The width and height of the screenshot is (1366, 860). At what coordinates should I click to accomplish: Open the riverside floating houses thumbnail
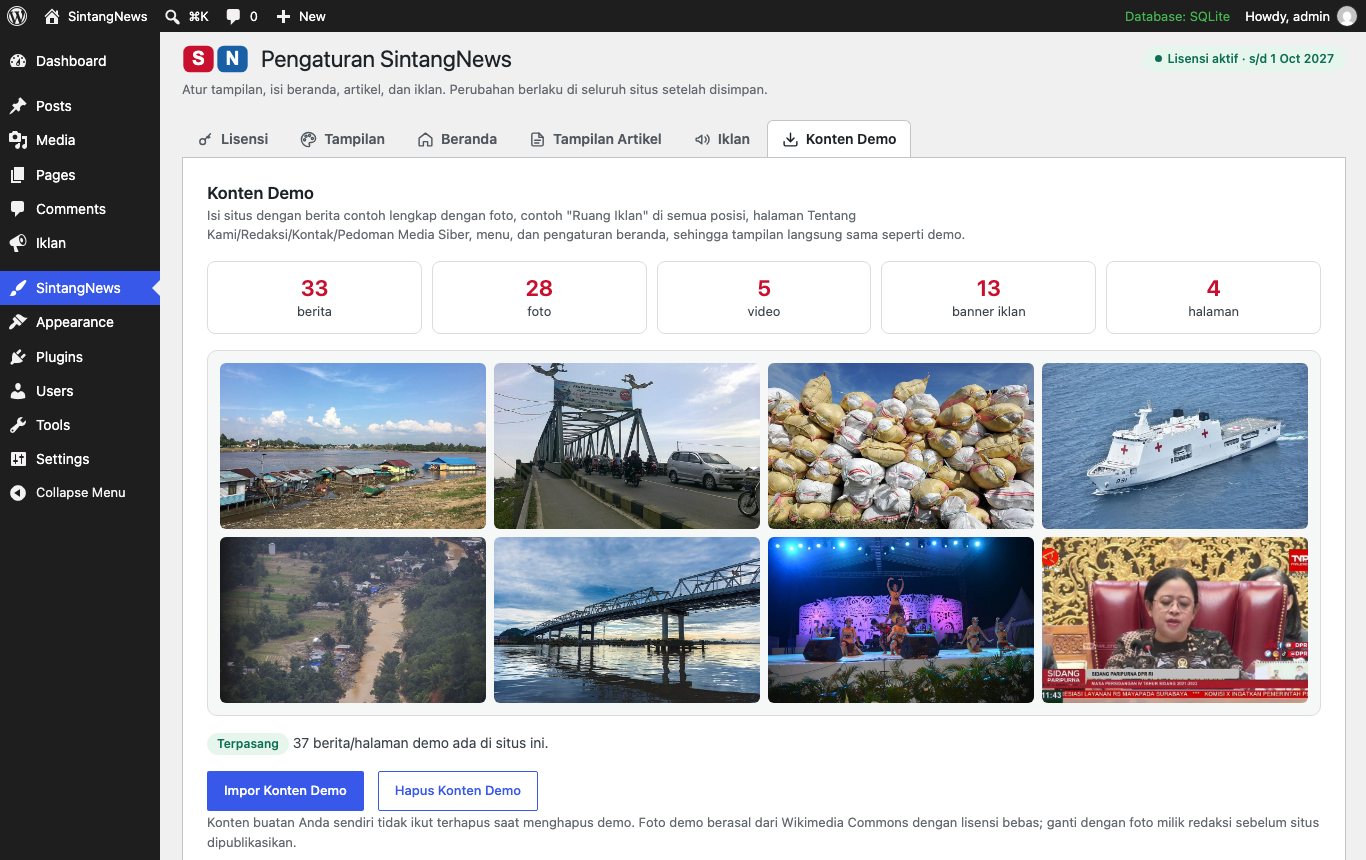(x=353, y=446)
